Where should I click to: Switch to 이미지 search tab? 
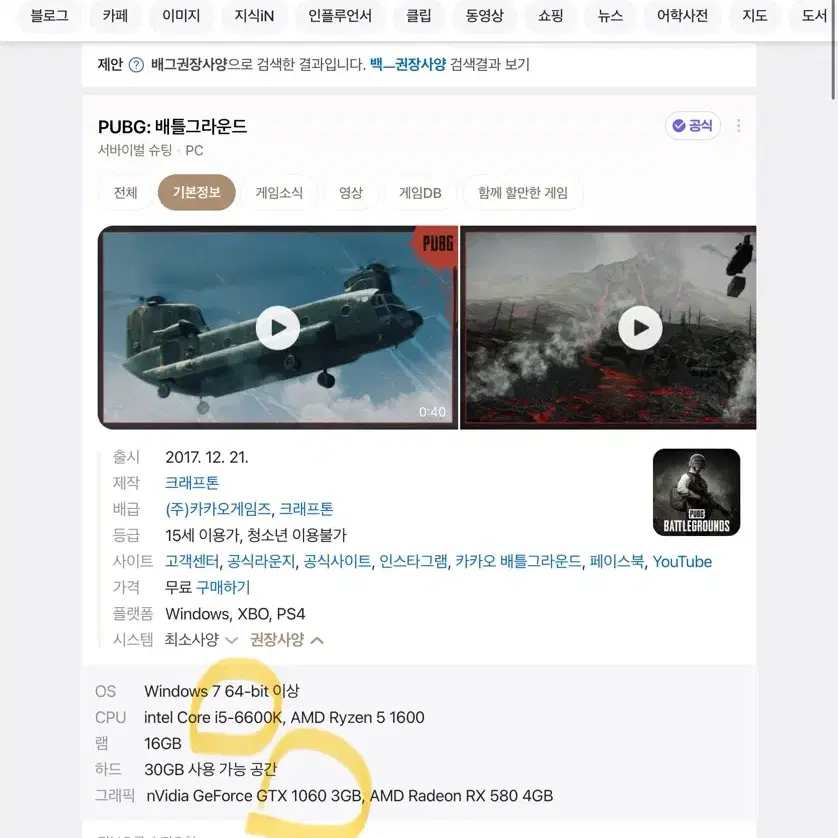(x=181, y=16)
